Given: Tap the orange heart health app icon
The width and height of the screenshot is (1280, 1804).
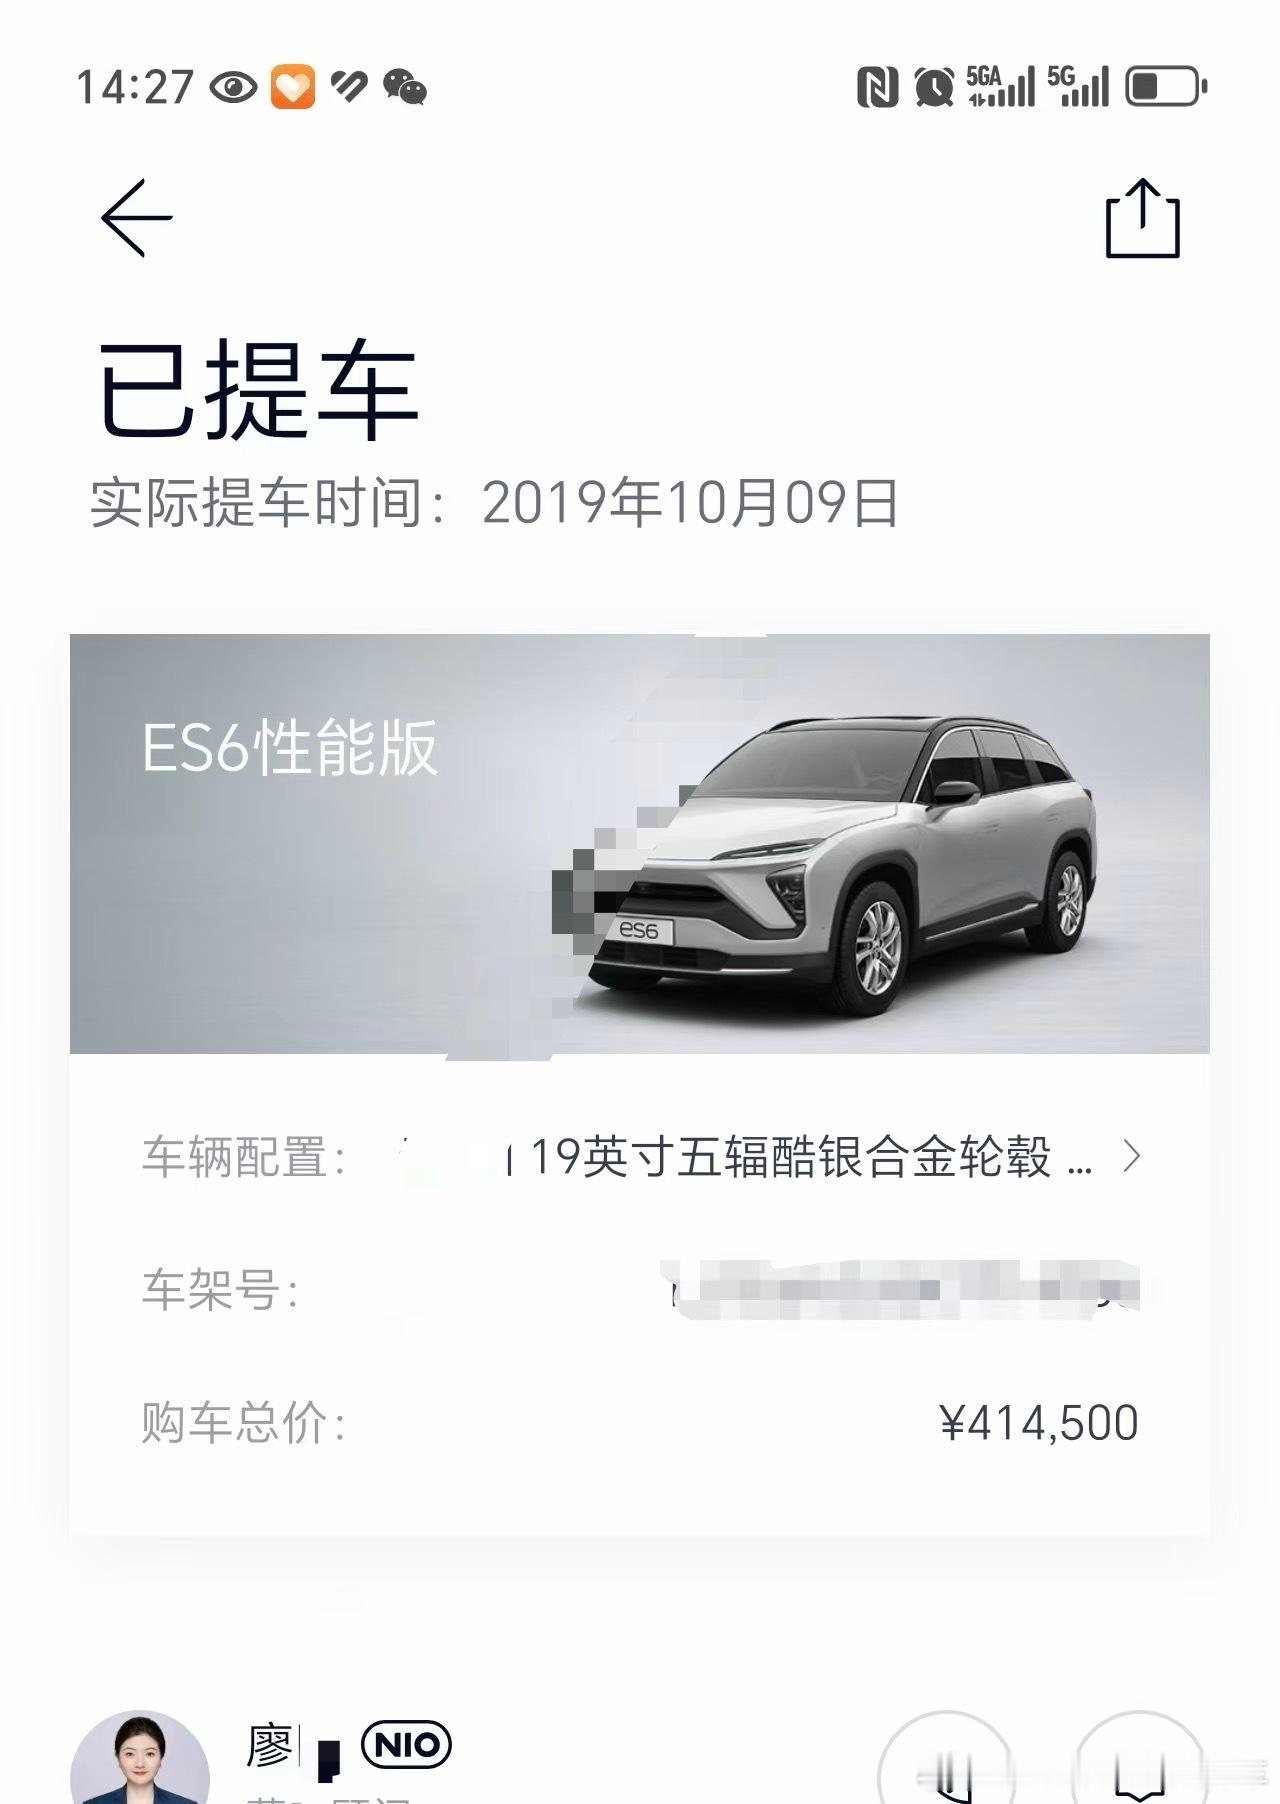Looking at the screenshot, I should tap(293, 87).
